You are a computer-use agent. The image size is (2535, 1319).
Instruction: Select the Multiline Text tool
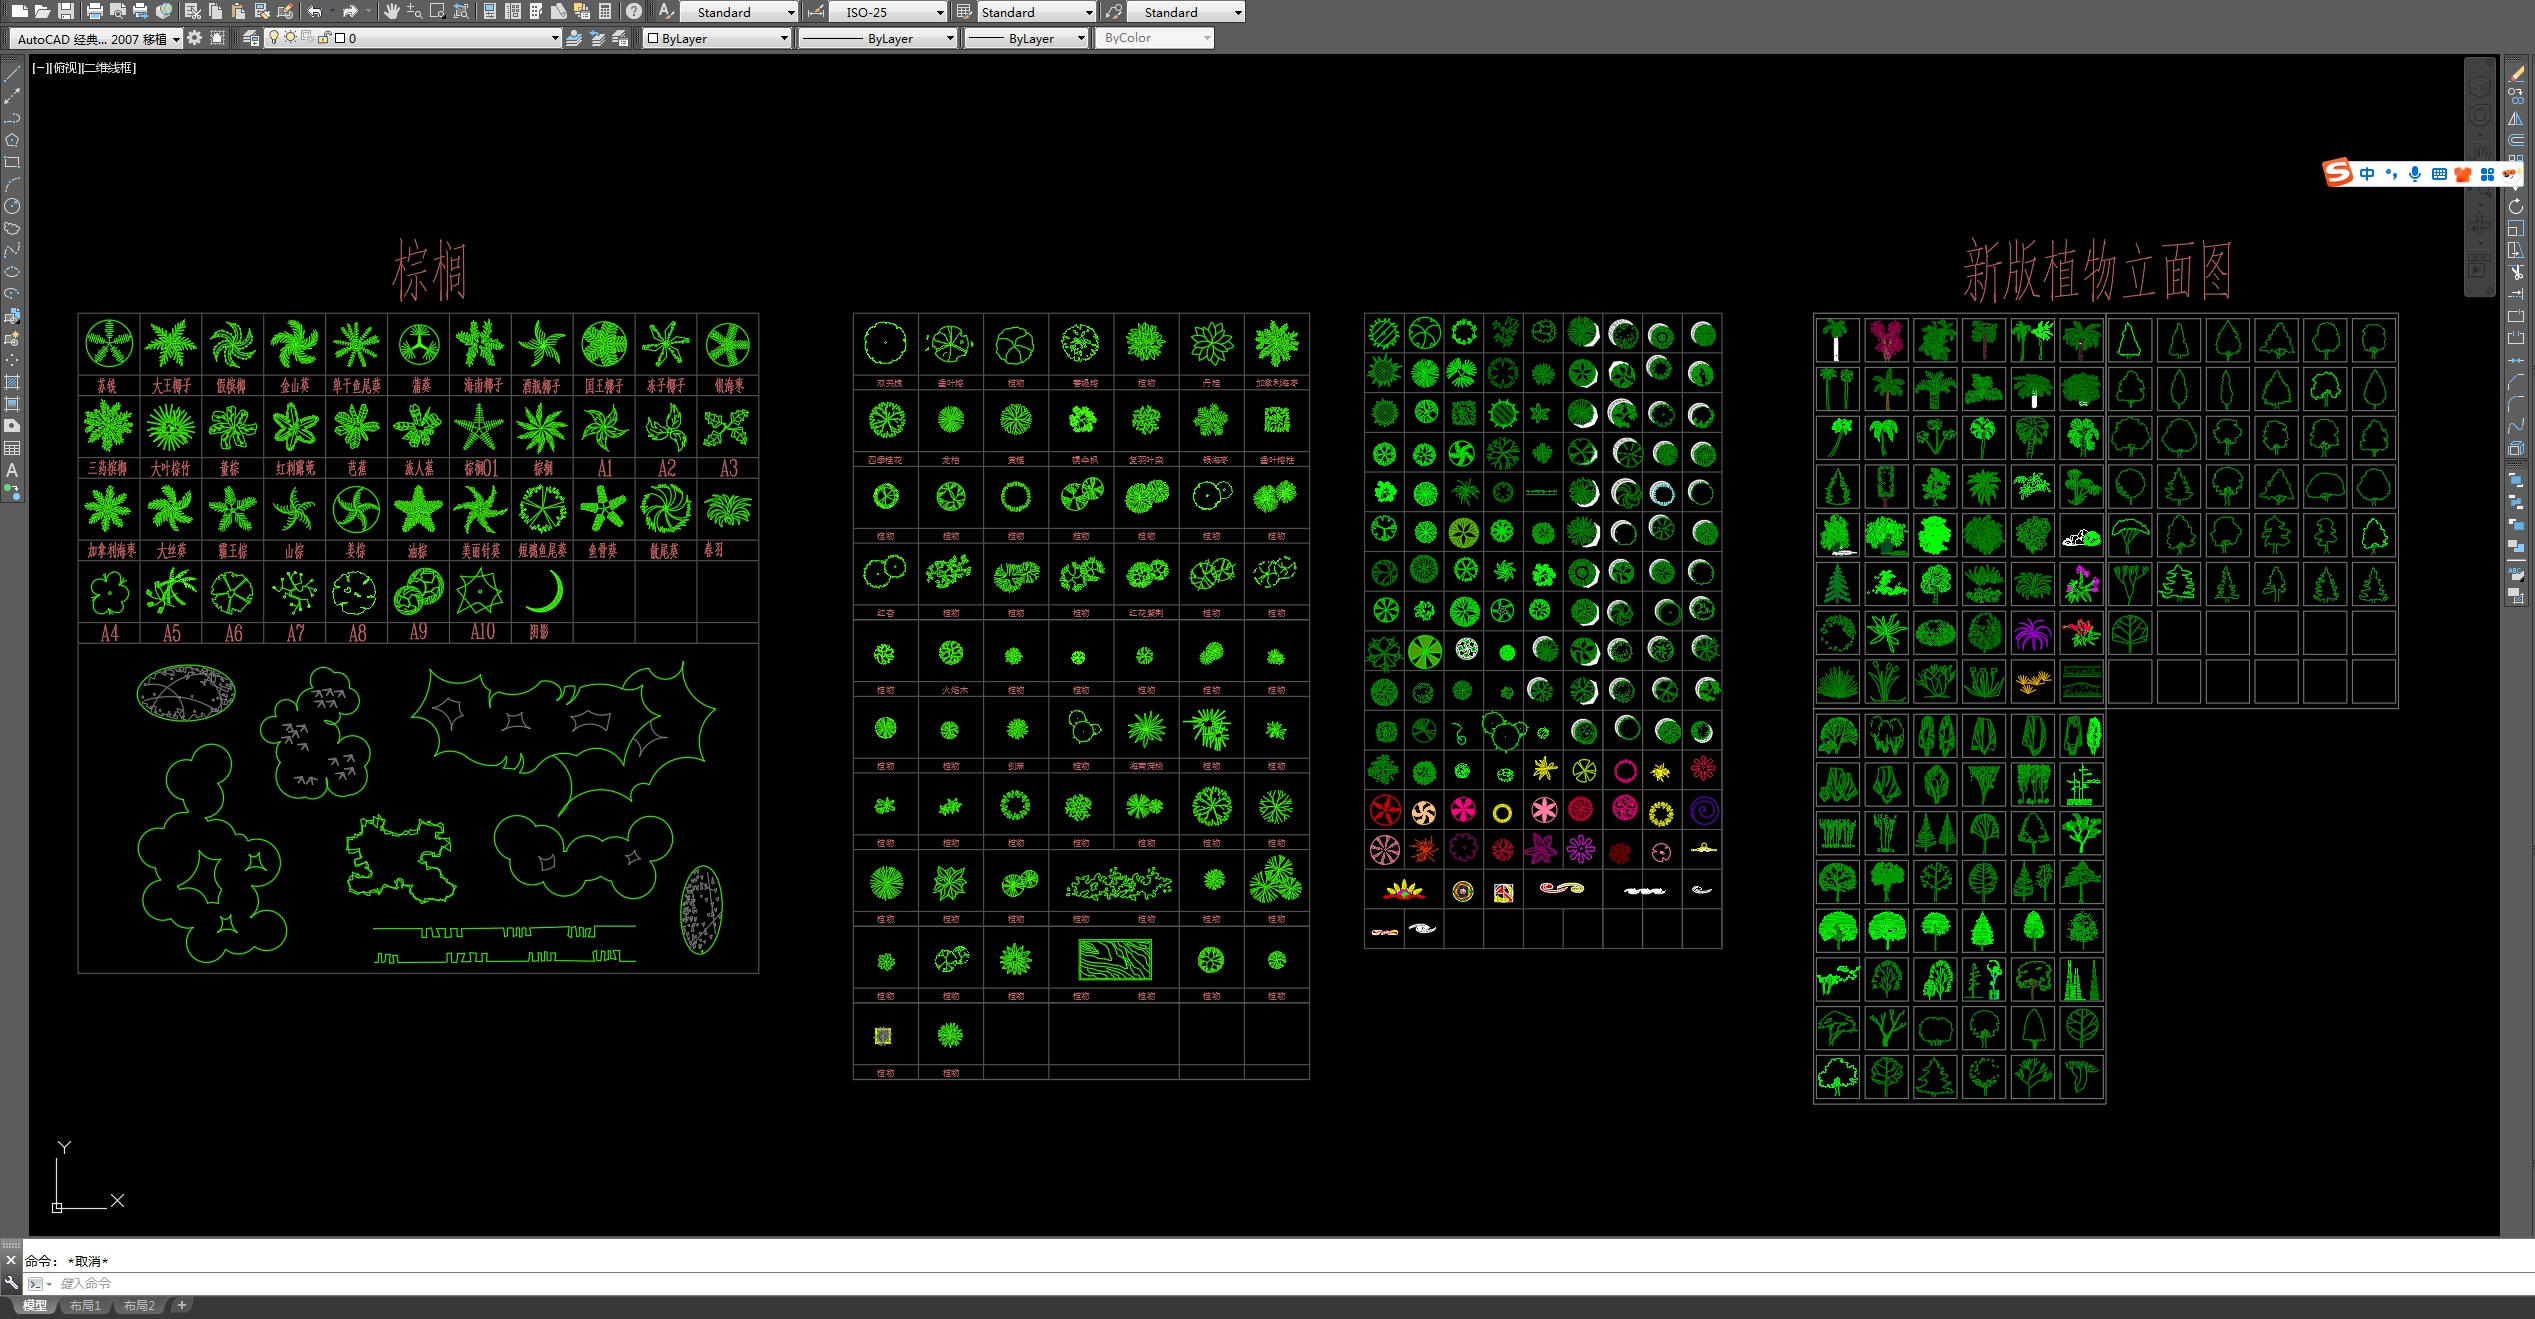pos(12,470)
